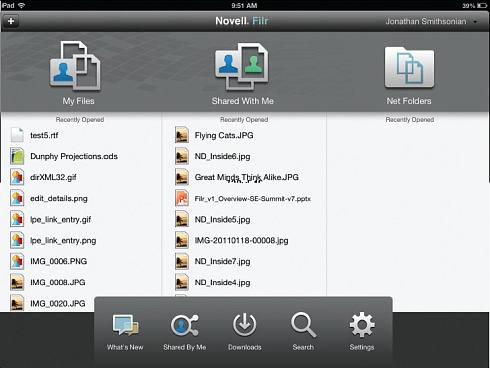Tap the Wi-Fi indicator in status bar

pos(21,5)
